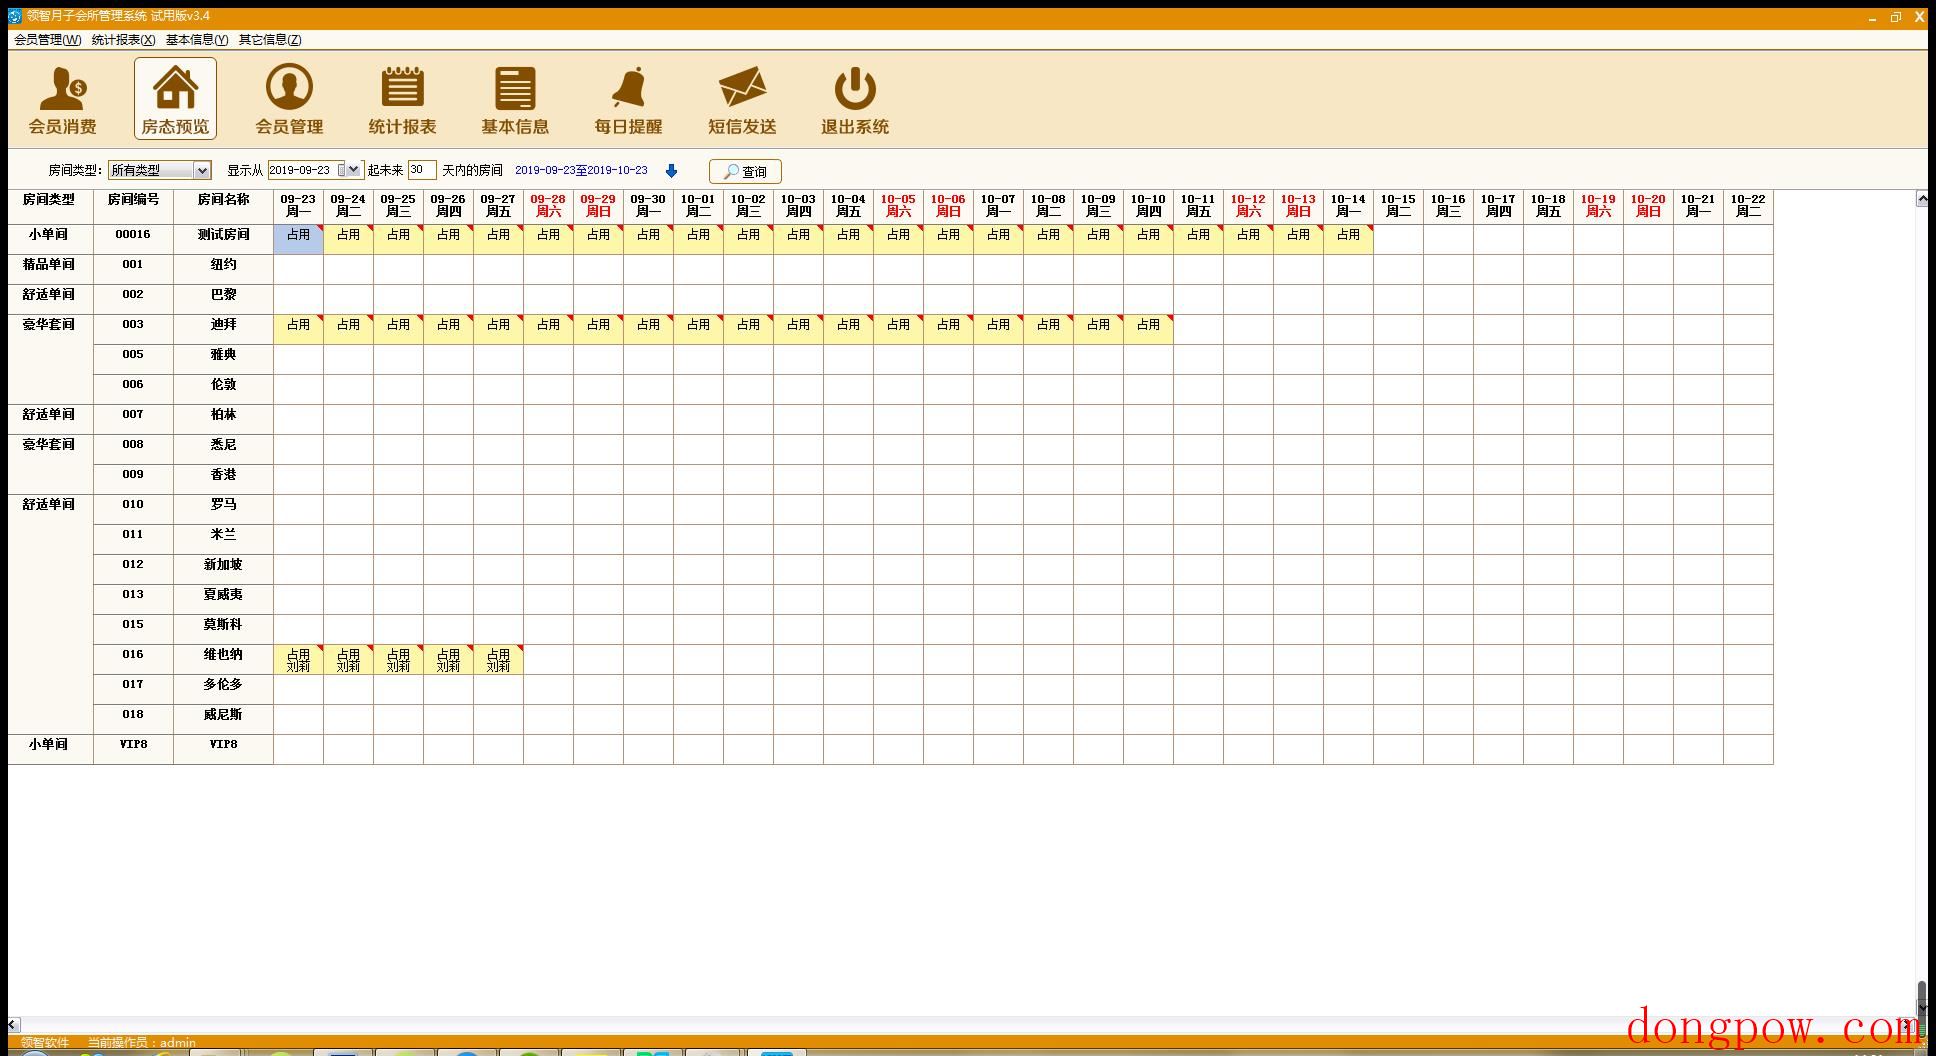Open the 会员管理(W) menu
The width and height of the screenshot is (1936, 1056).
coord(48,40)
